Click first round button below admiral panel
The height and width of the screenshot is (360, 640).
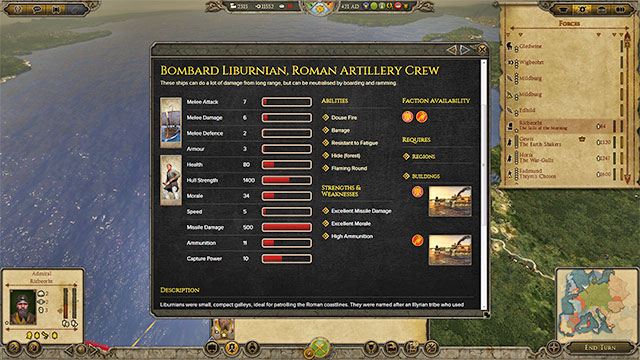(14, 348)
